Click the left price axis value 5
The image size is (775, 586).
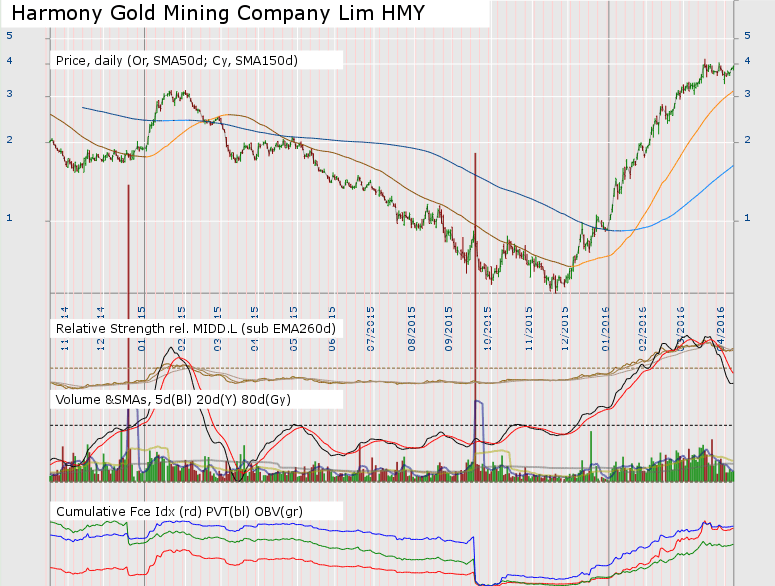tap(9, 36)
